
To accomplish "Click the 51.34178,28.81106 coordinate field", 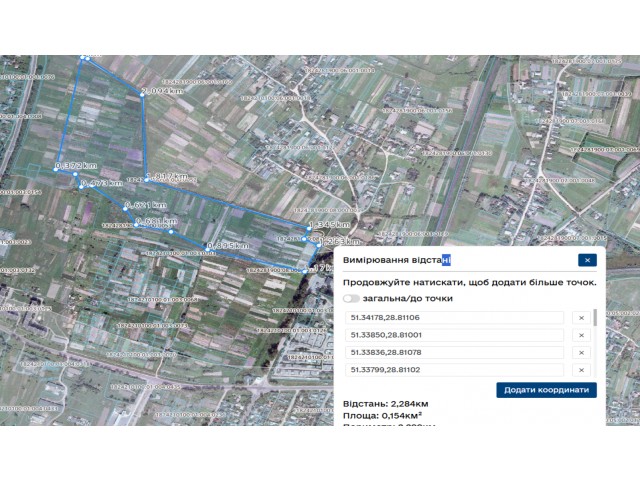I will (454, 318).
